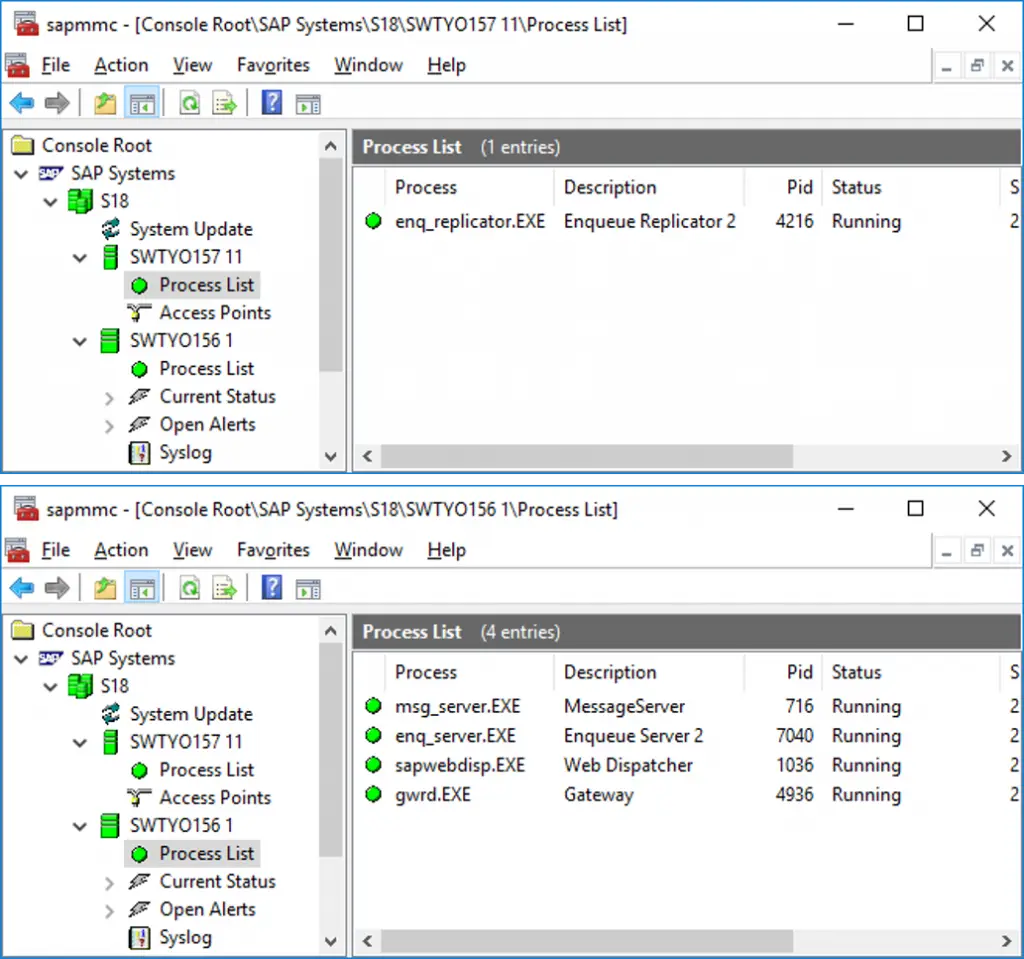This screenshot has width=1024, height=959.
Task: Open Help icon in top window toolbar
Action: 272,103
